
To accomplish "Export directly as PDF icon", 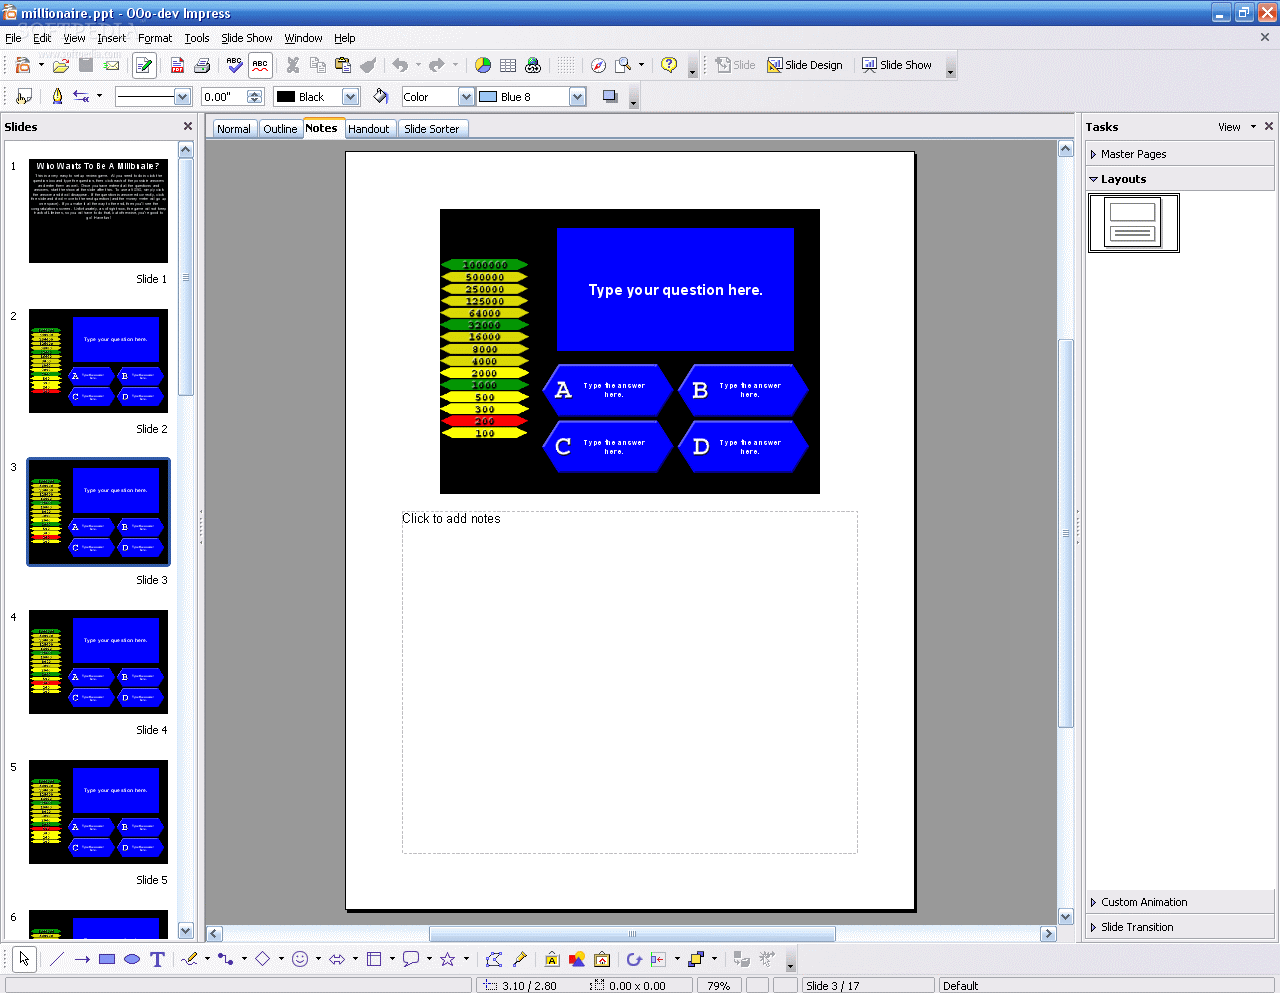I will 177,65.
